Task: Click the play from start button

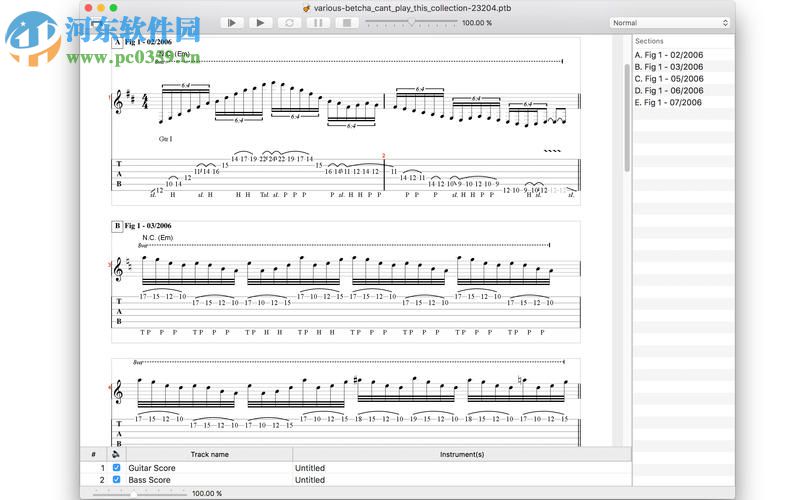Action: point(232,22)
